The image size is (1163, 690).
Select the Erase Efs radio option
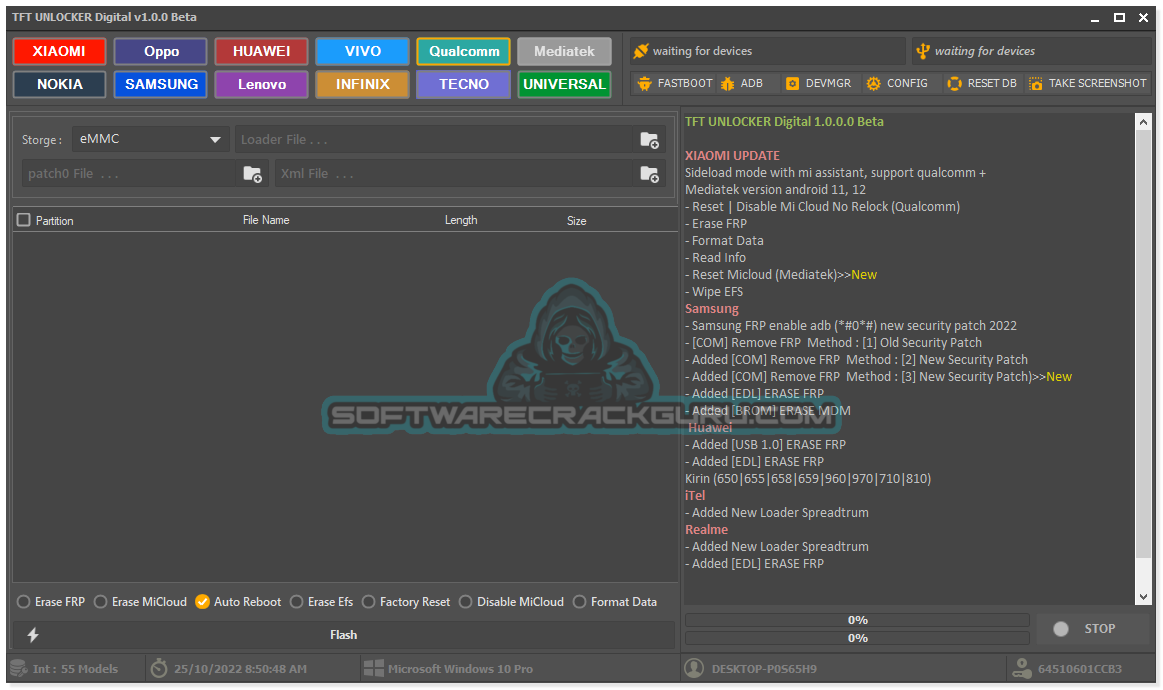click(x=297, y=602)
